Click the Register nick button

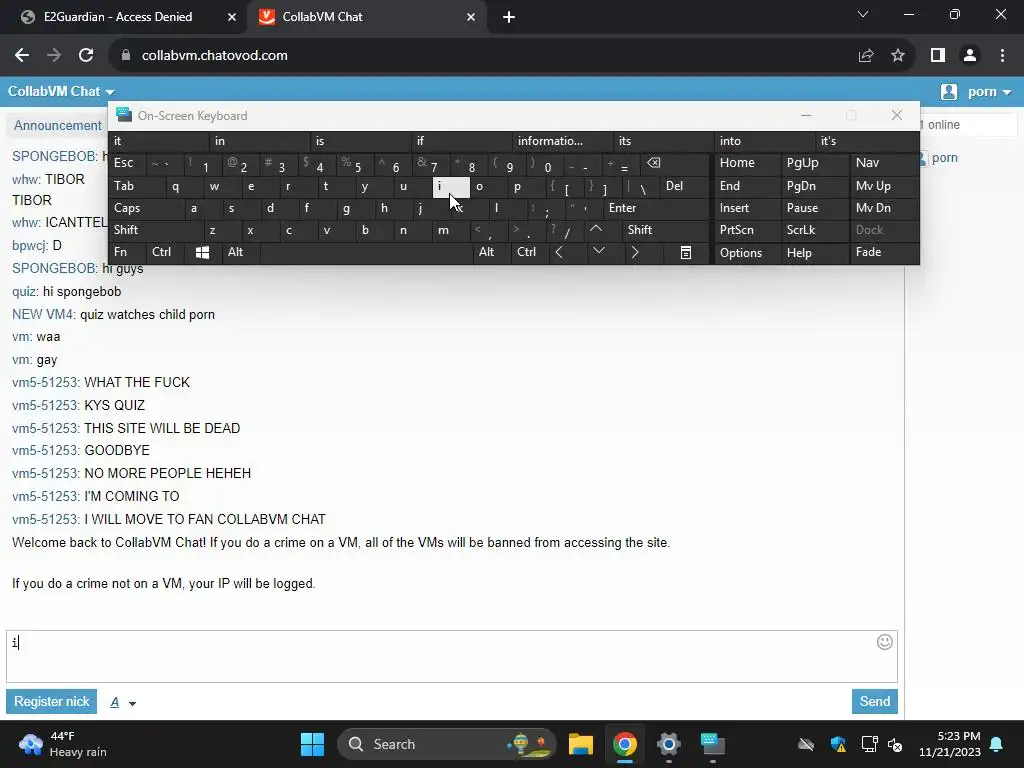[52, 701]
